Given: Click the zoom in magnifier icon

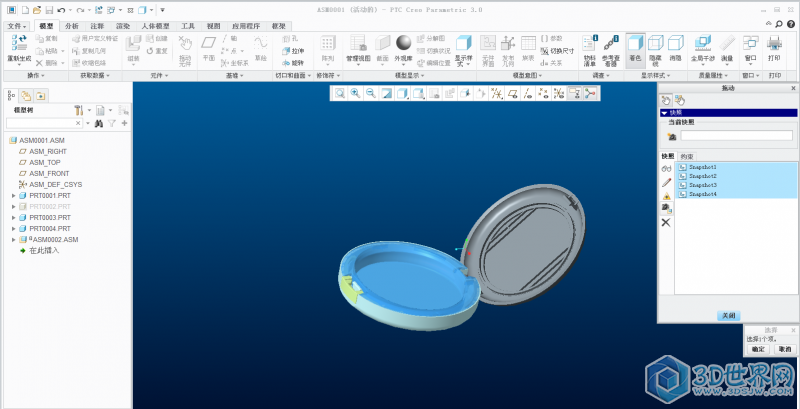Looking at the screenshot, I should tap(355, 93).
